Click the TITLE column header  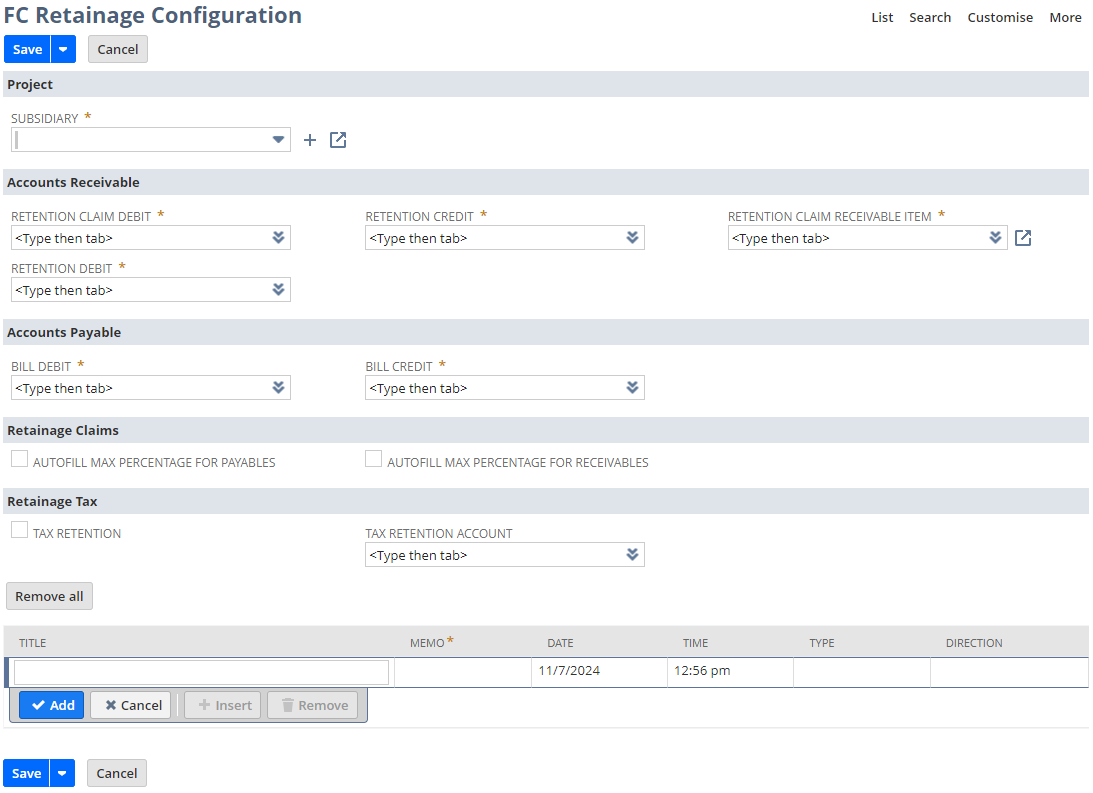click(x=33, y=642)
